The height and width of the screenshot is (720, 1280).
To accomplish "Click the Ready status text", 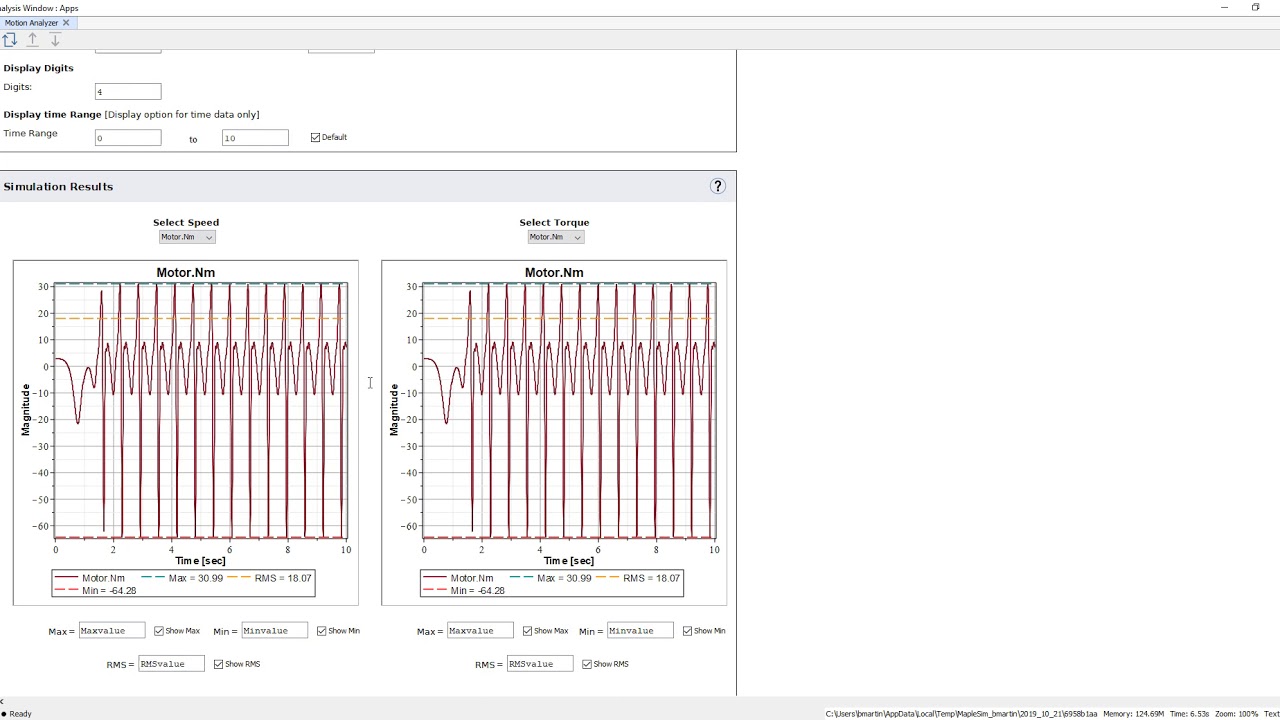I will pyautogui.click(x=20, y=714).
